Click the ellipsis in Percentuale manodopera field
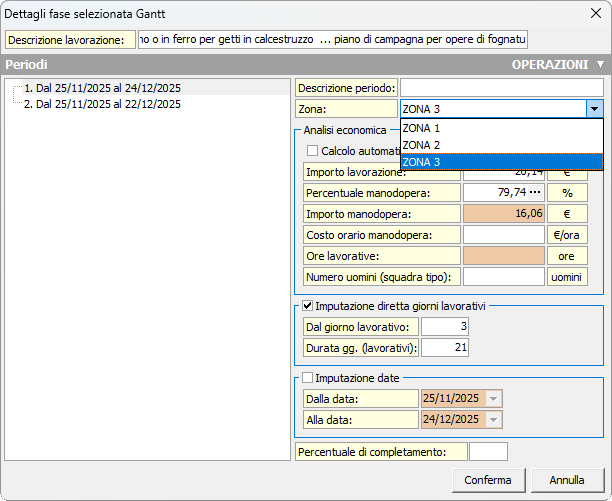This screenshot has height=501, width=612. (535, 192)
